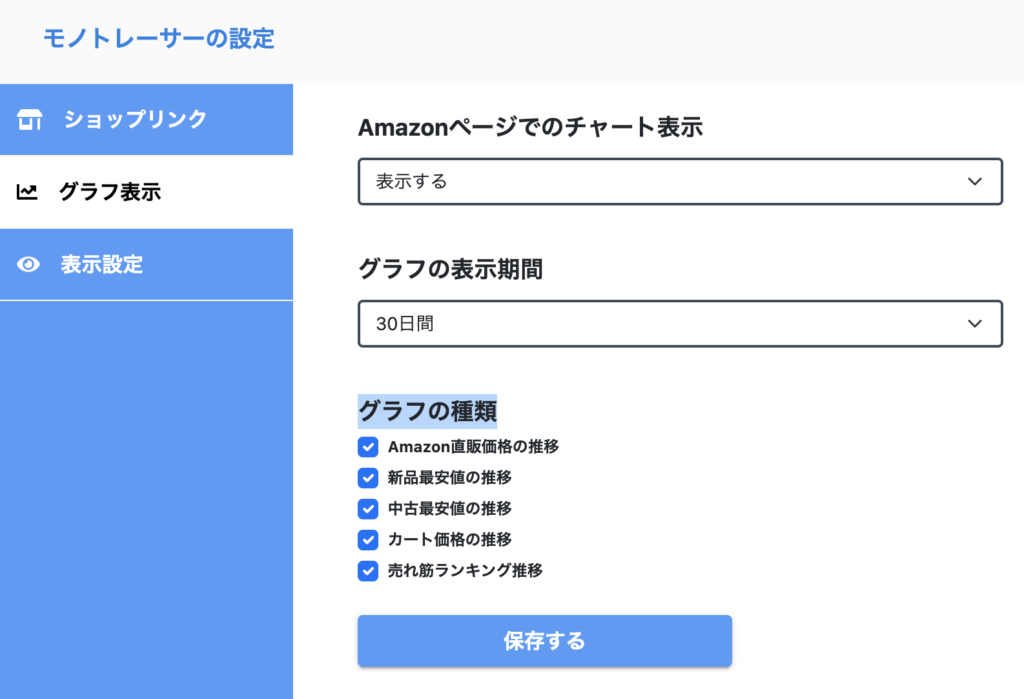Toggle the Amazon直販価格の推移 checkbox
The image size is (1024, 699).
click(368, 447)
